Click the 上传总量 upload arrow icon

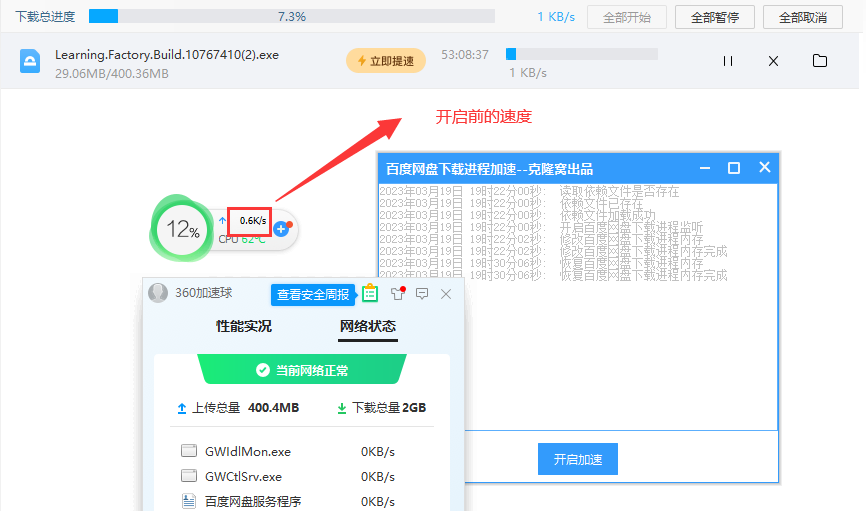182,408
